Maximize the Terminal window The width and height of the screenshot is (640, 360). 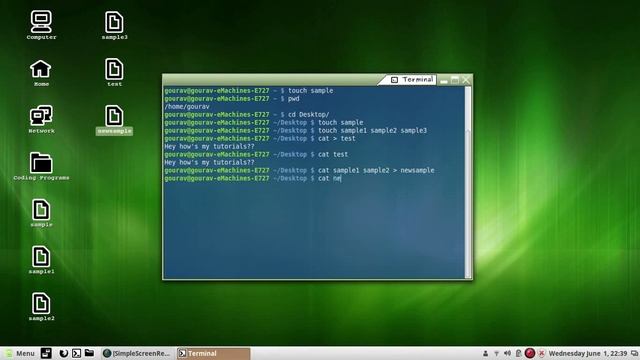455,80
